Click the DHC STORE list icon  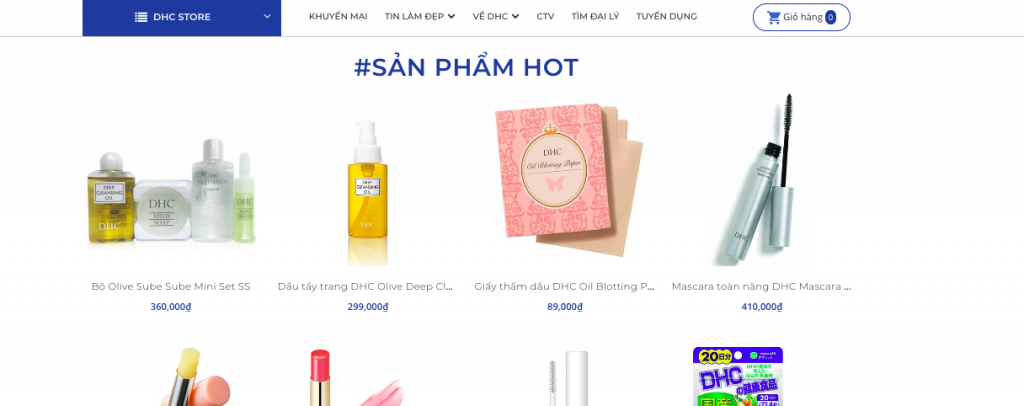point(141,17)
